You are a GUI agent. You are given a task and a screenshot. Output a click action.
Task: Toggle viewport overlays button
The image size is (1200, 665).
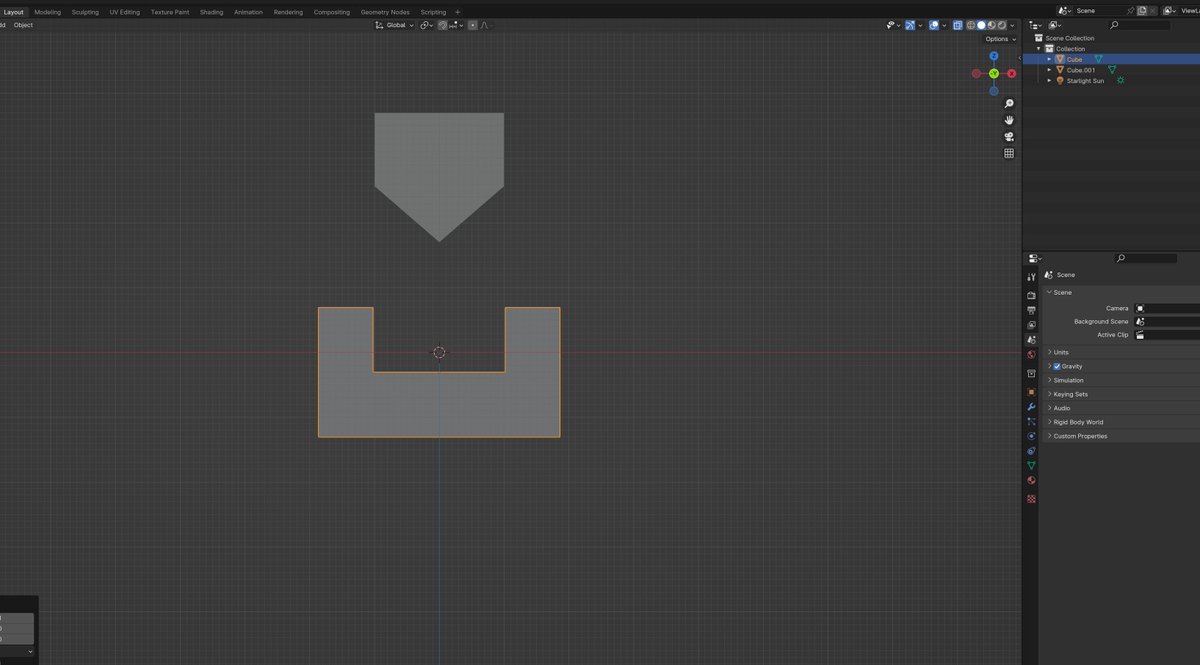(934, 24)
